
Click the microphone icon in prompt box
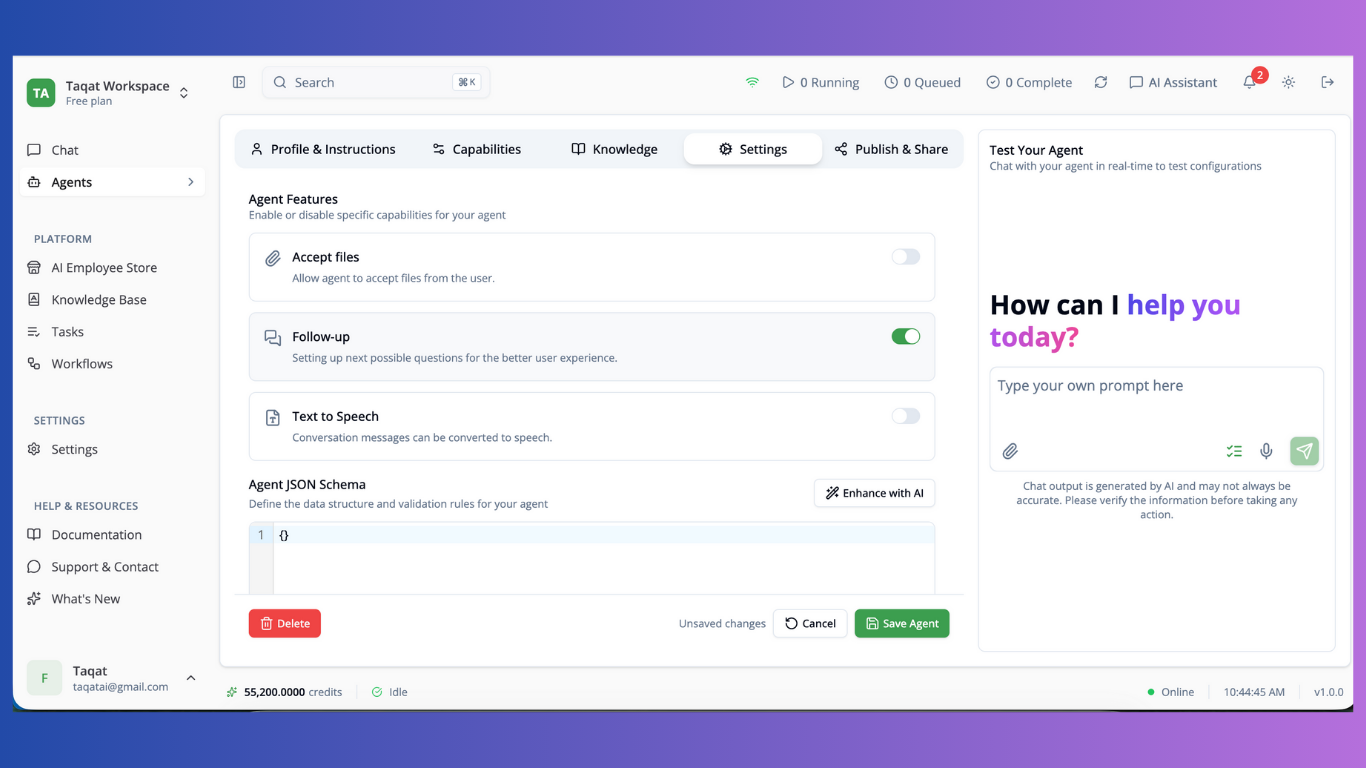click(x=1266, y=451)
